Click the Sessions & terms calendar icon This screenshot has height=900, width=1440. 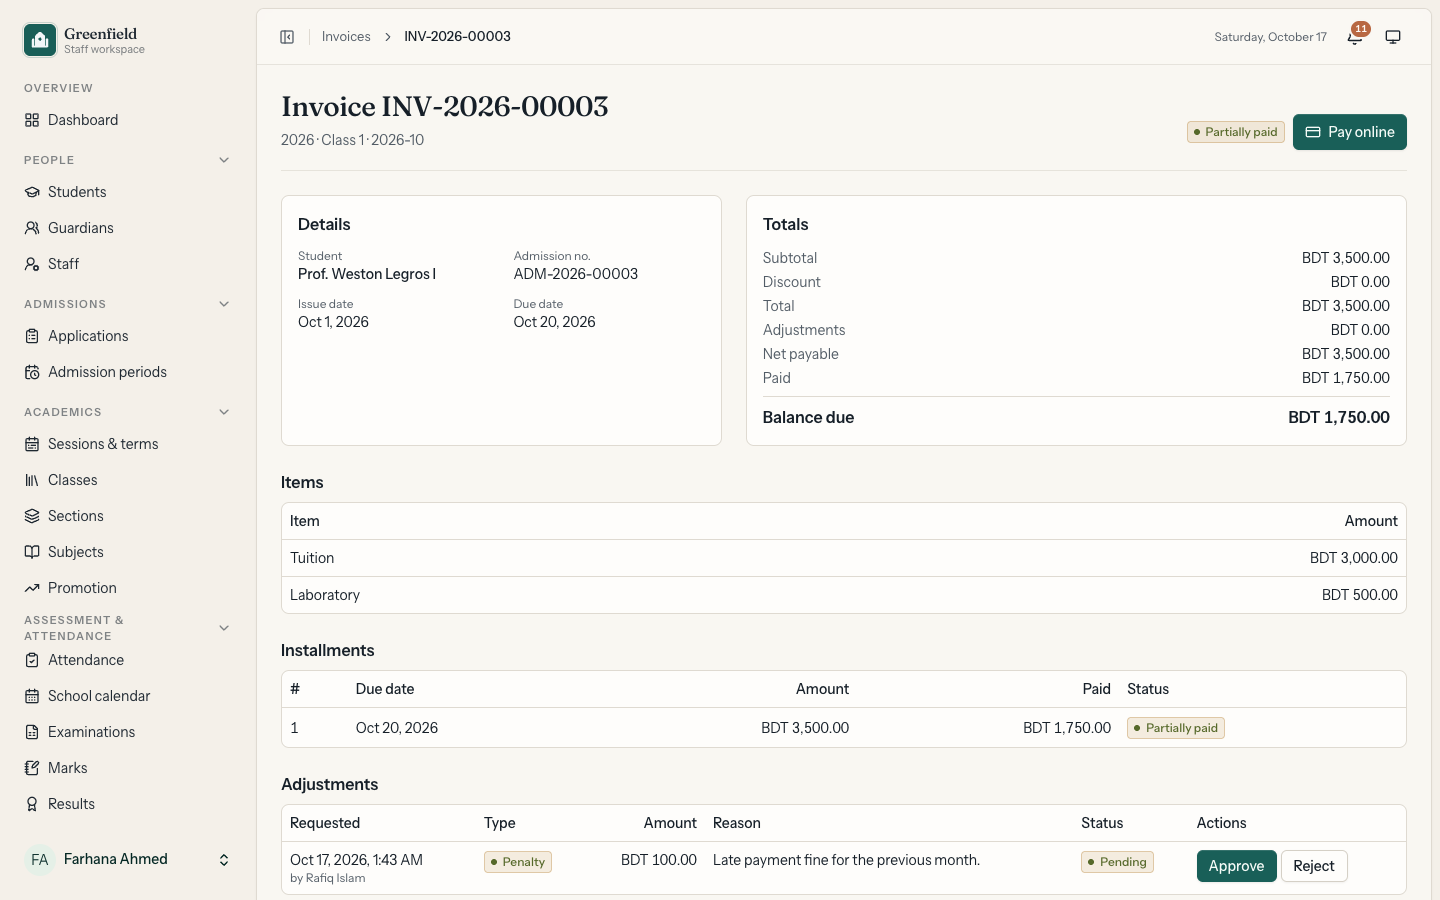coord(32,444)
